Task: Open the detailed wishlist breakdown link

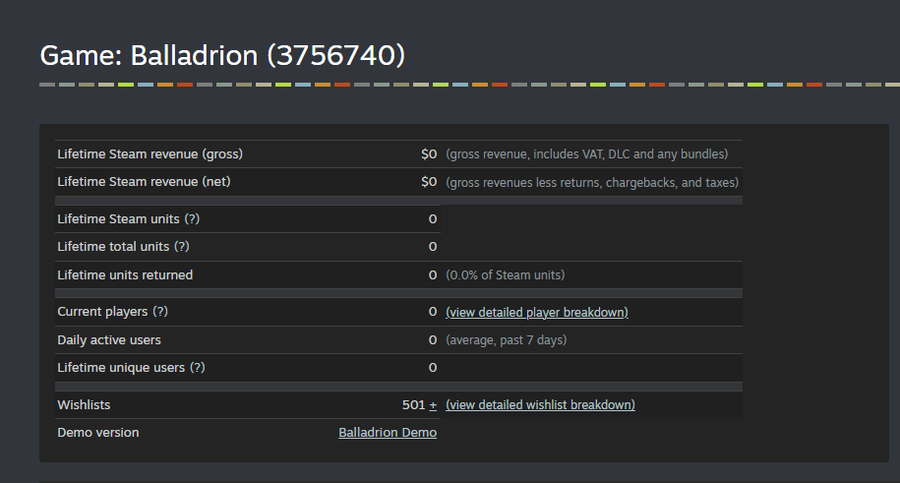Action: click(x=540, y=405)
